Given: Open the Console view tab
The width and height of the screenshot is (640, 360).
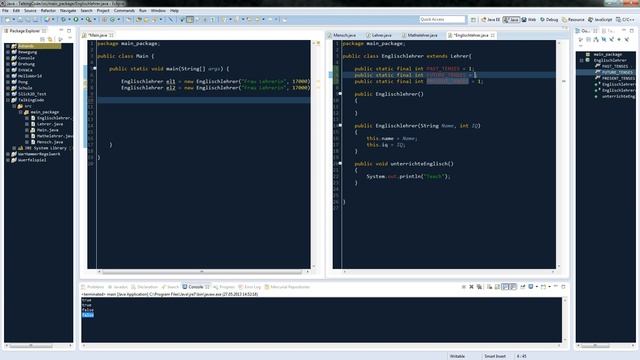Looking at the screenshot, I should point(196,287).
